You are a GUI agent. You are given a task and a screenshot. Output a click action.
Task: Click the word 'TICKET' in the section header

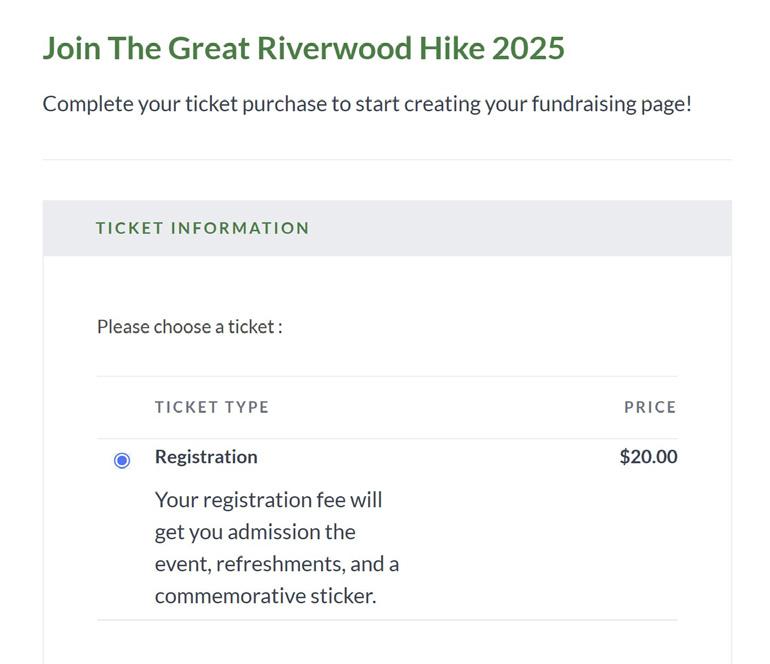pyautogui.click(x=129, y=228)
